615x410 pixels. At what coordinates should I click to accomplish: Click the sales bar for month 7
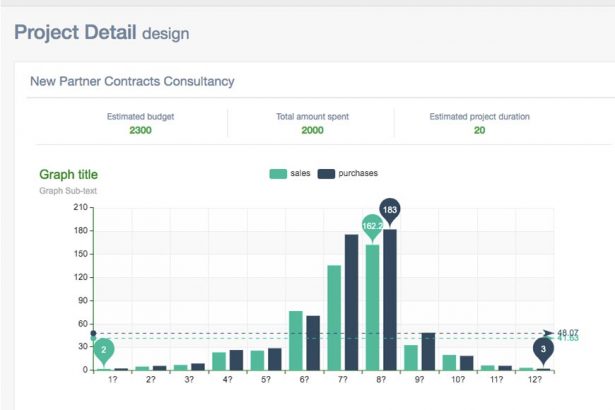click(x=334, y=317)
